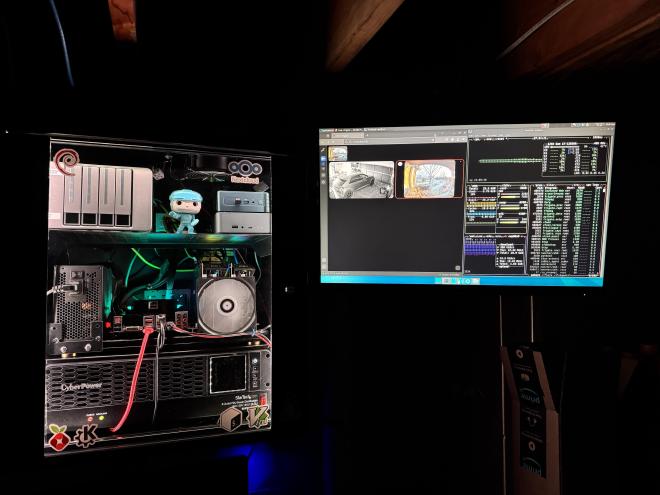Select the fisheye camera feed tile
The width and height of the screenshot is (660, 495).
pos(432,179)
